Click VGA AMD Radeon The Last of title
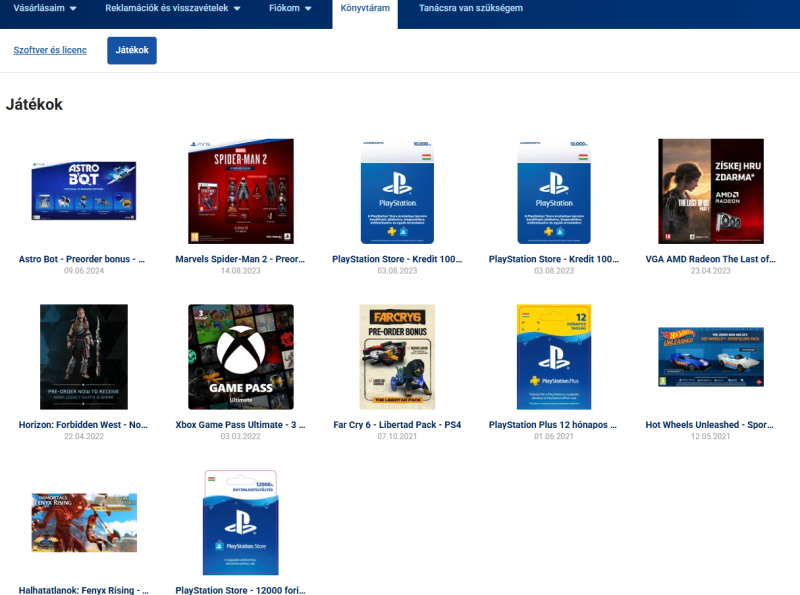The image size is (800, 595). pos(710,259)
